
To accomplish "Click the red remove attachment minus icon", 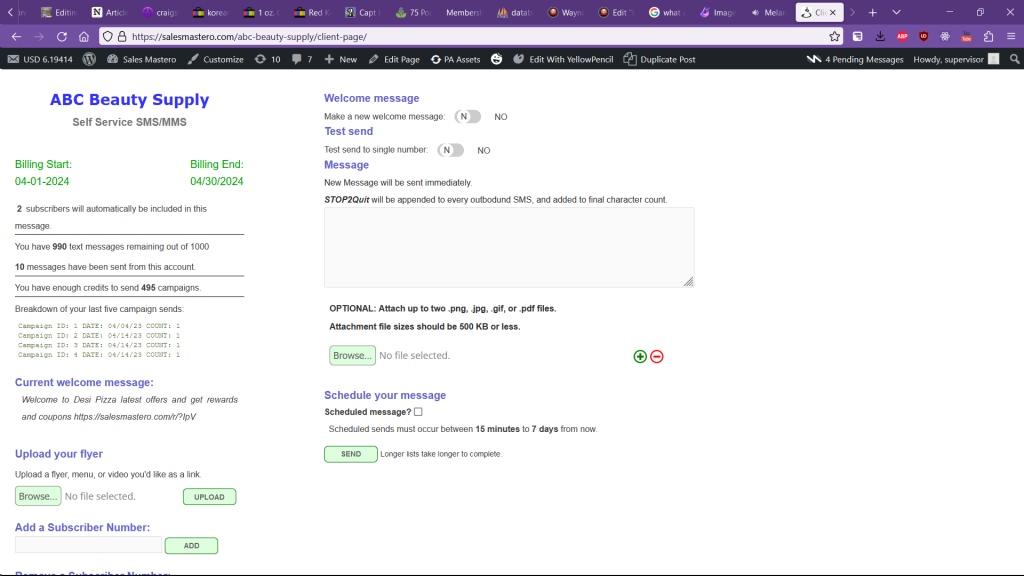I will [x=657, y=356].
